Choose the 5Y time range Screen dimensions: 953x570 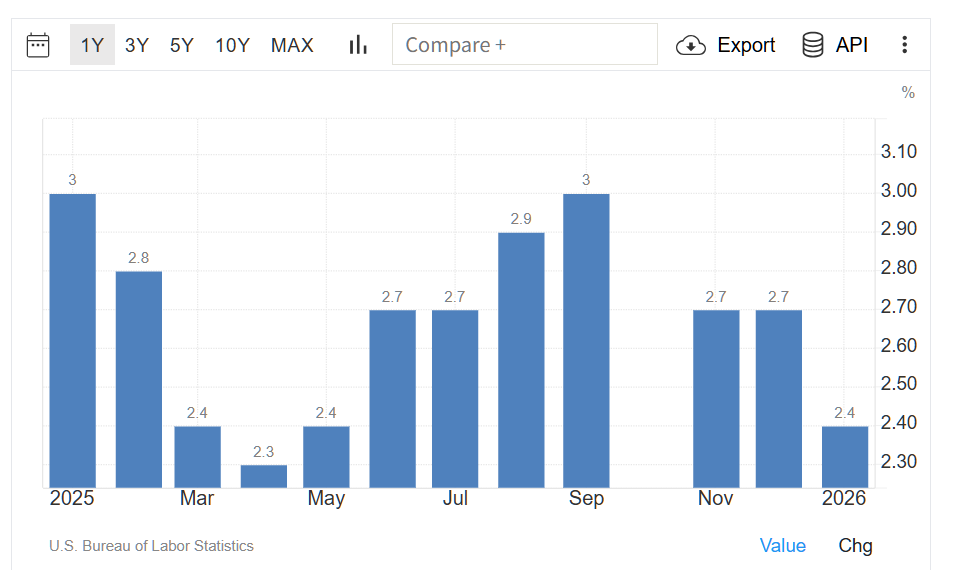tap(182, 45)
